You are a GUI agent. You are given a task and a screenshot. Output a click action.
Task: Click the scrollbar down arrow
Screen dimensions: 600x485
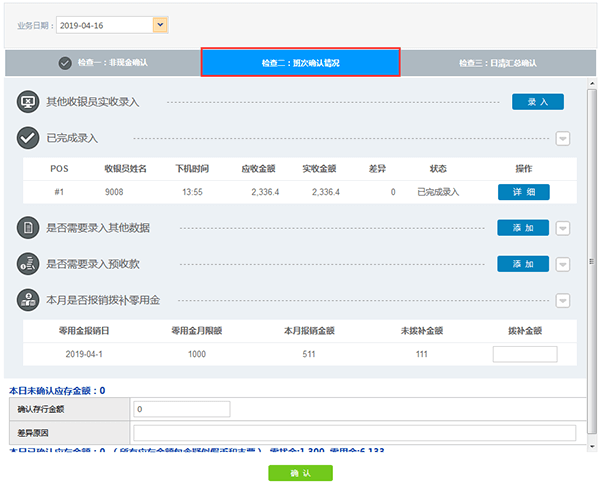coord(592,446)
